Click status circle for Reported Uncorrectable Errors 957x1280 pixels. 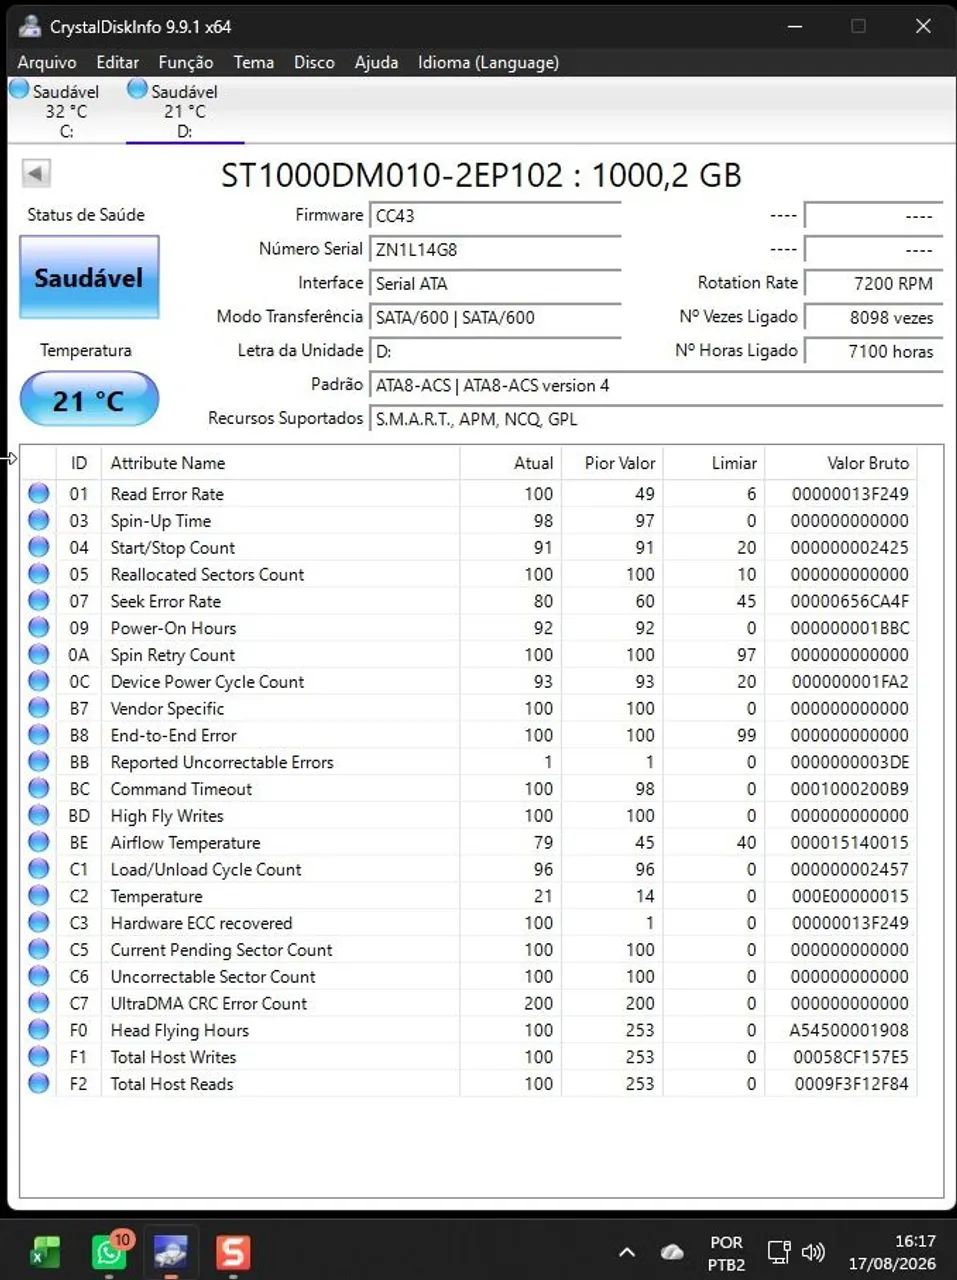39,762
